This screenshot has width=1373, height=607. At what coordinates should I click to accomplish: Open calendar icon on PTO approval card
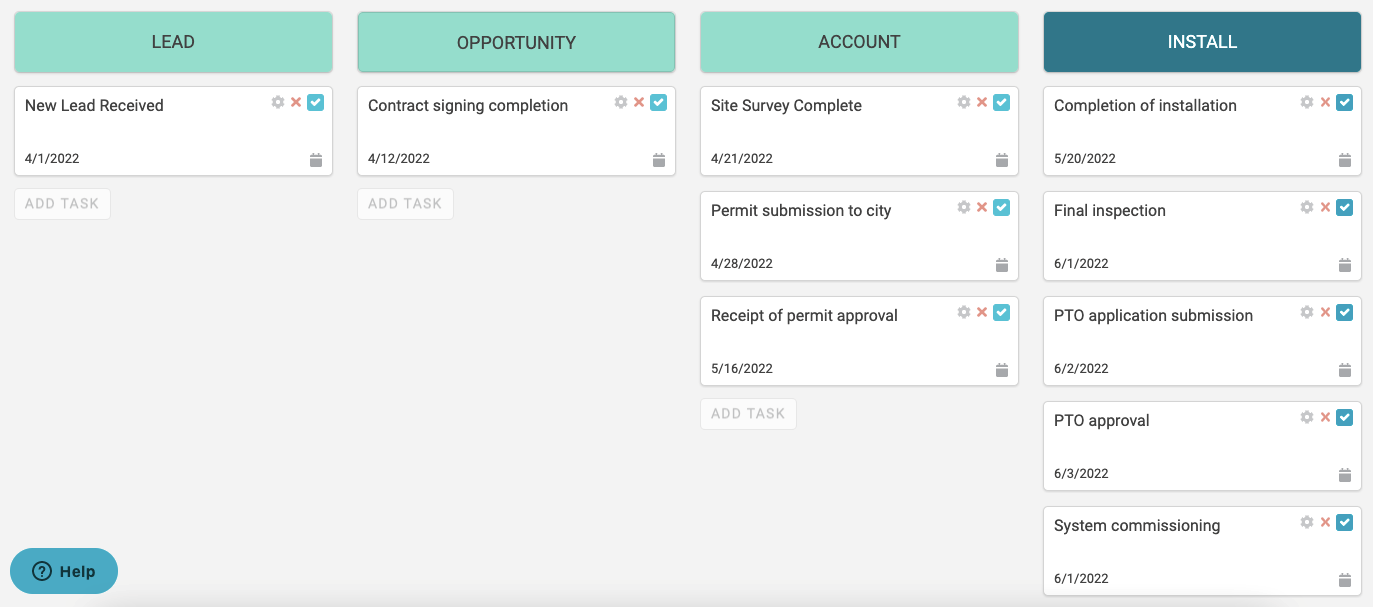pyautogui.click(x=1345, y=475)
